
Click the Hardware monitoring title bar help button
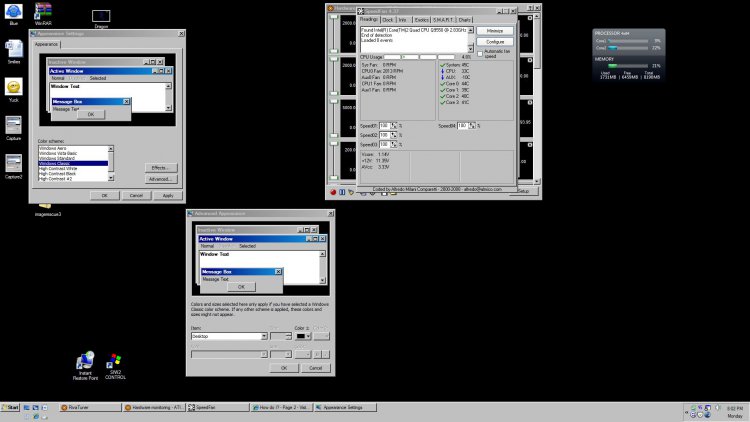(530, 8)
